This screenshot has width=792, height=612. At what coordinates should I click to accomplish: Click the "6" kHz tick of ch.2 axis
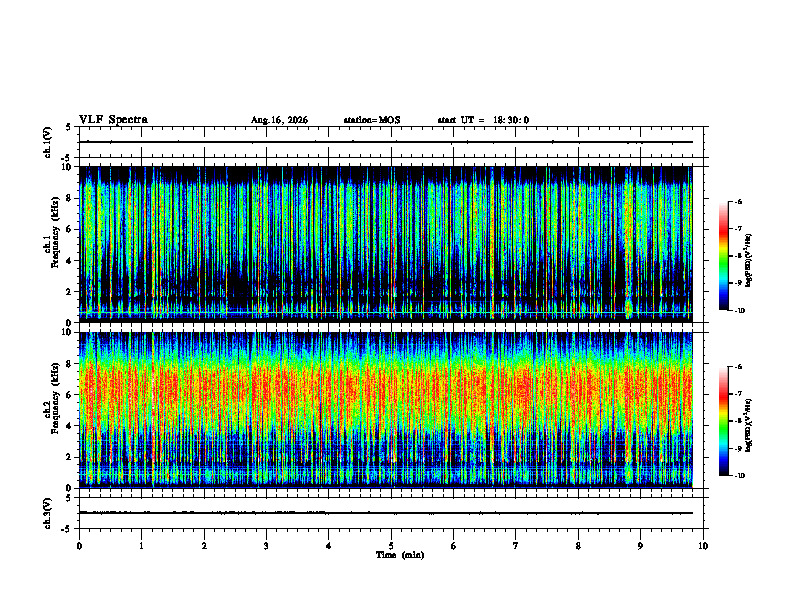click(70, 395)
